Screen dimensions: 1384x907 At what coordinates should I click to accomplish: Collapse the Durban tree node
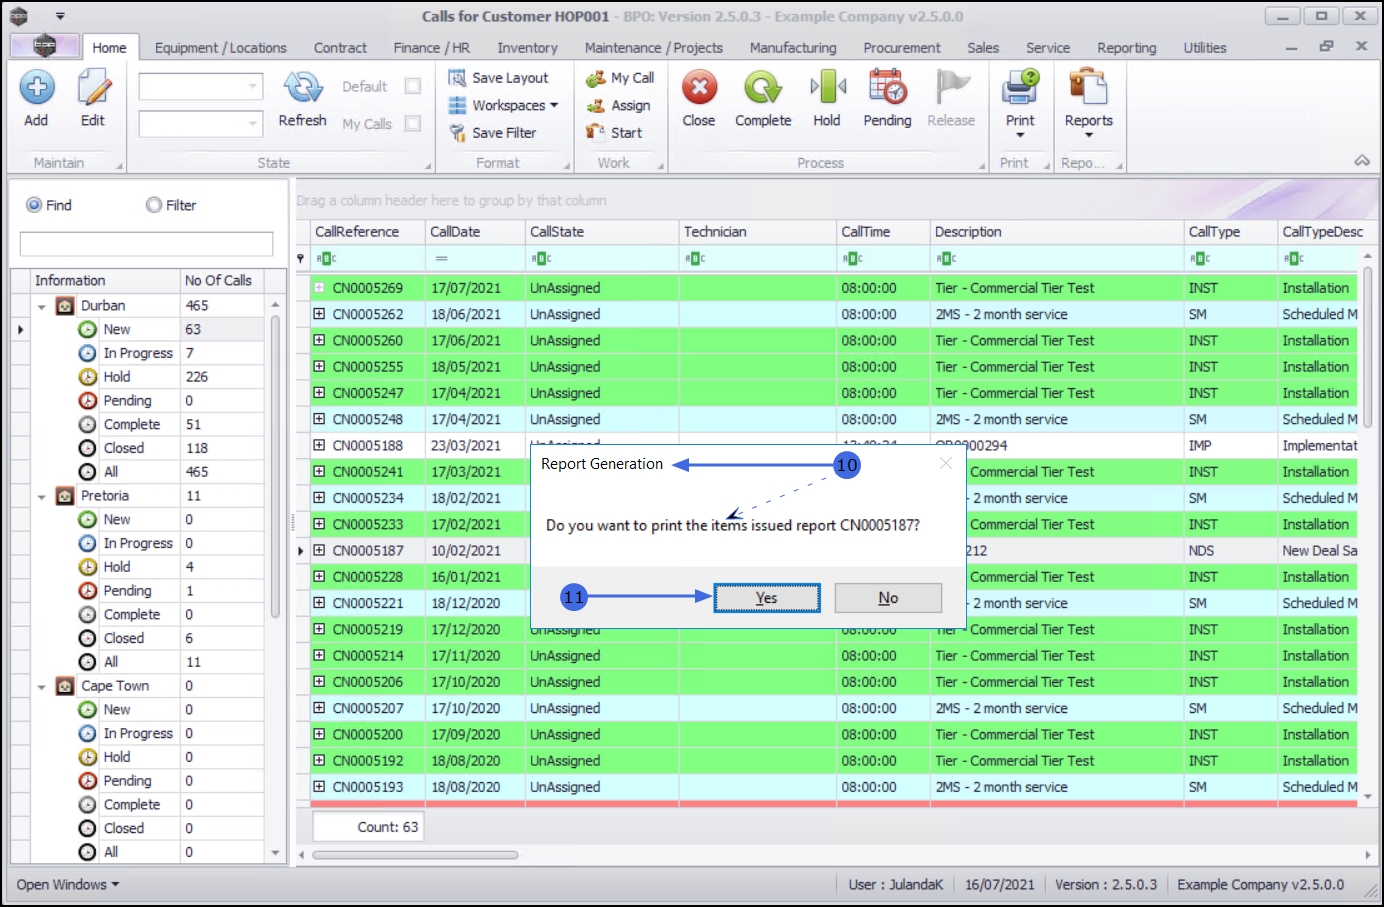pyautogui.click(x=42, y=306)
